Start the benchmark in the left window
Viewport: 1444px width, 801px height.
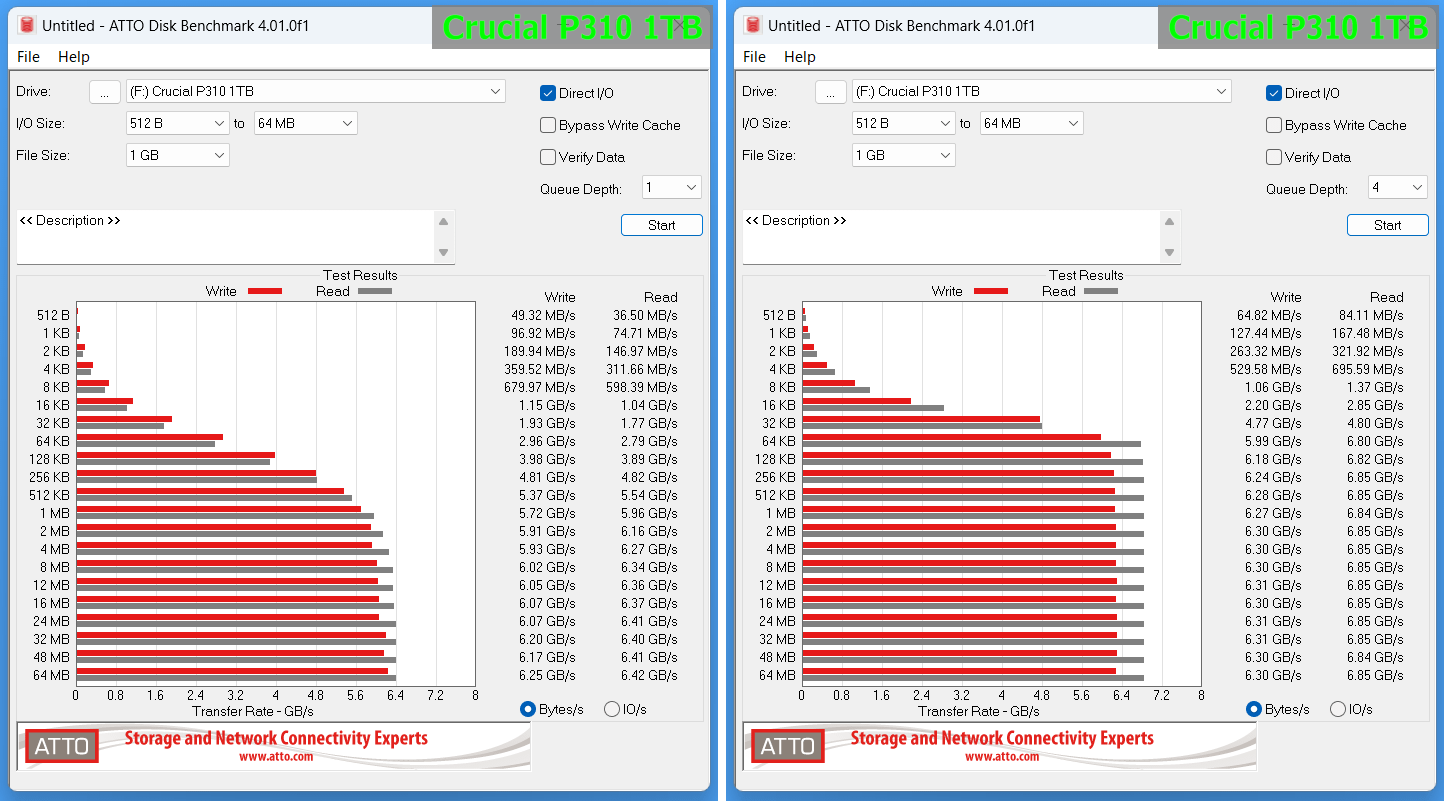click(x=662, y=225)
